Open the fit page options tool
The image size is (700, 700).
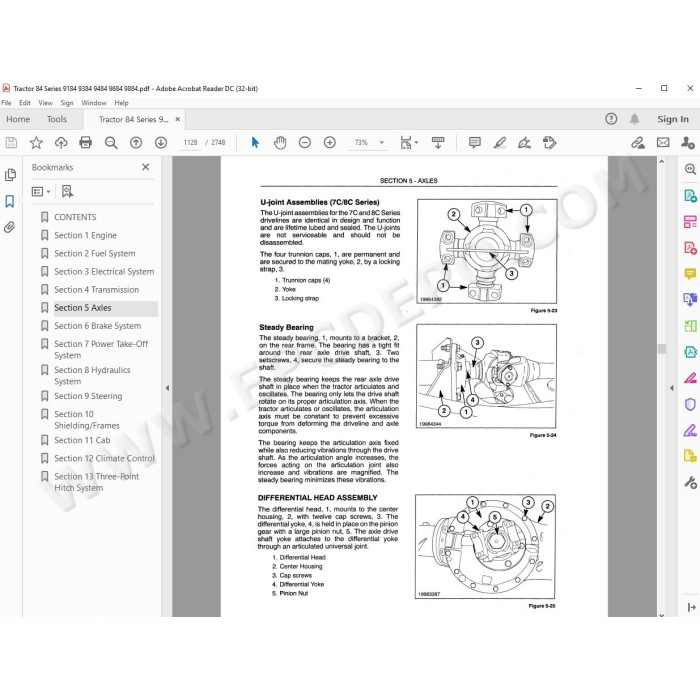click(x=408, y=143)
